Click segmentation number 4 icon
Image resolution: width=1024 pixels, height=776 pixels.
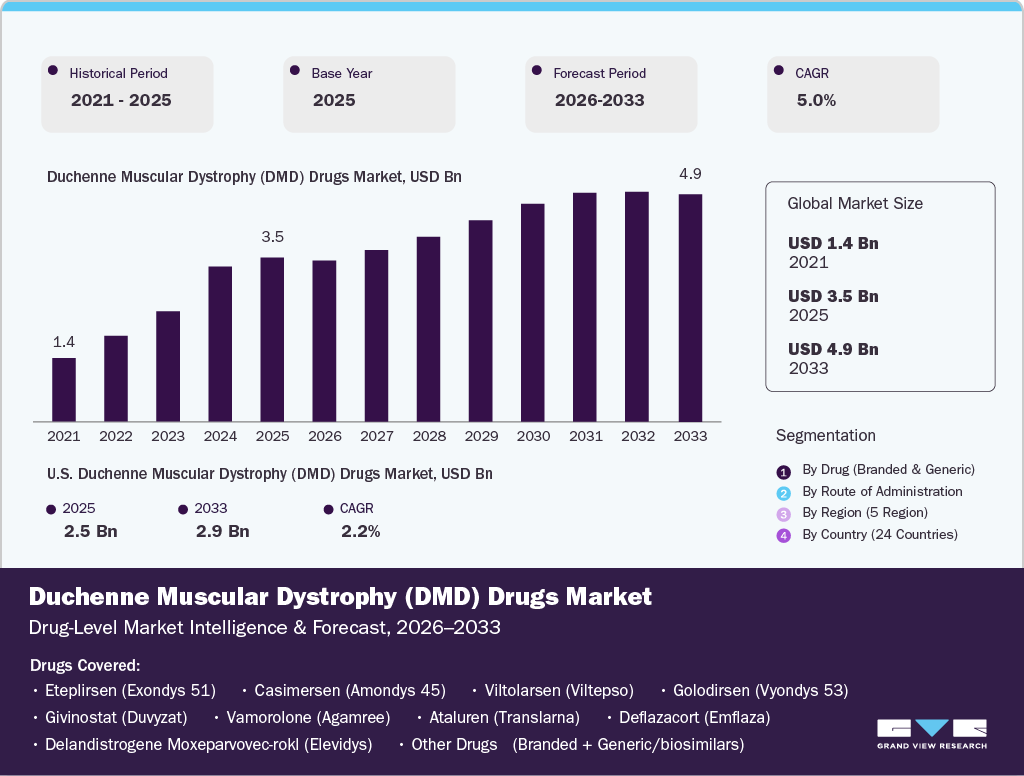[x=784, y=536]
